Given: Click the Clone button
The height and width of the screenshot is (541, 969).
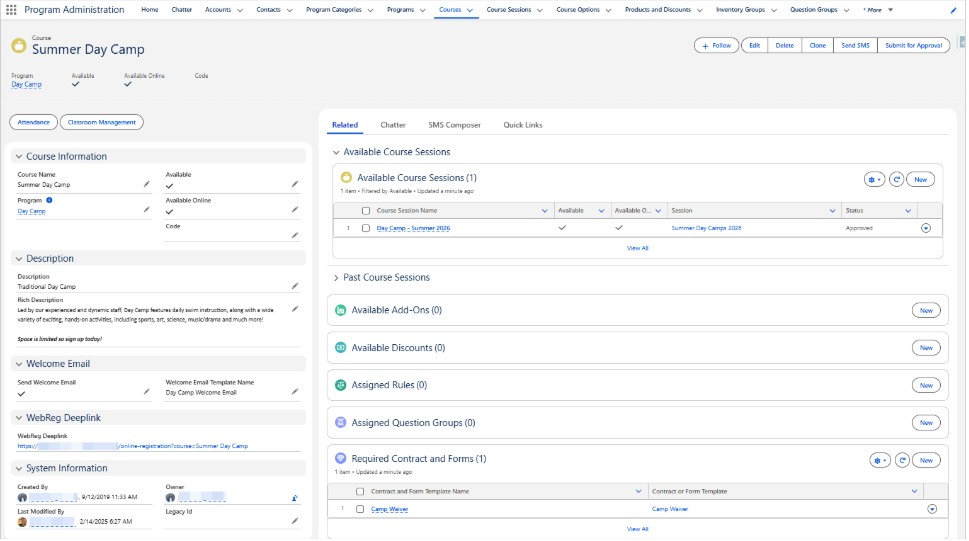Looking at the screenshot, I should 818,46.
